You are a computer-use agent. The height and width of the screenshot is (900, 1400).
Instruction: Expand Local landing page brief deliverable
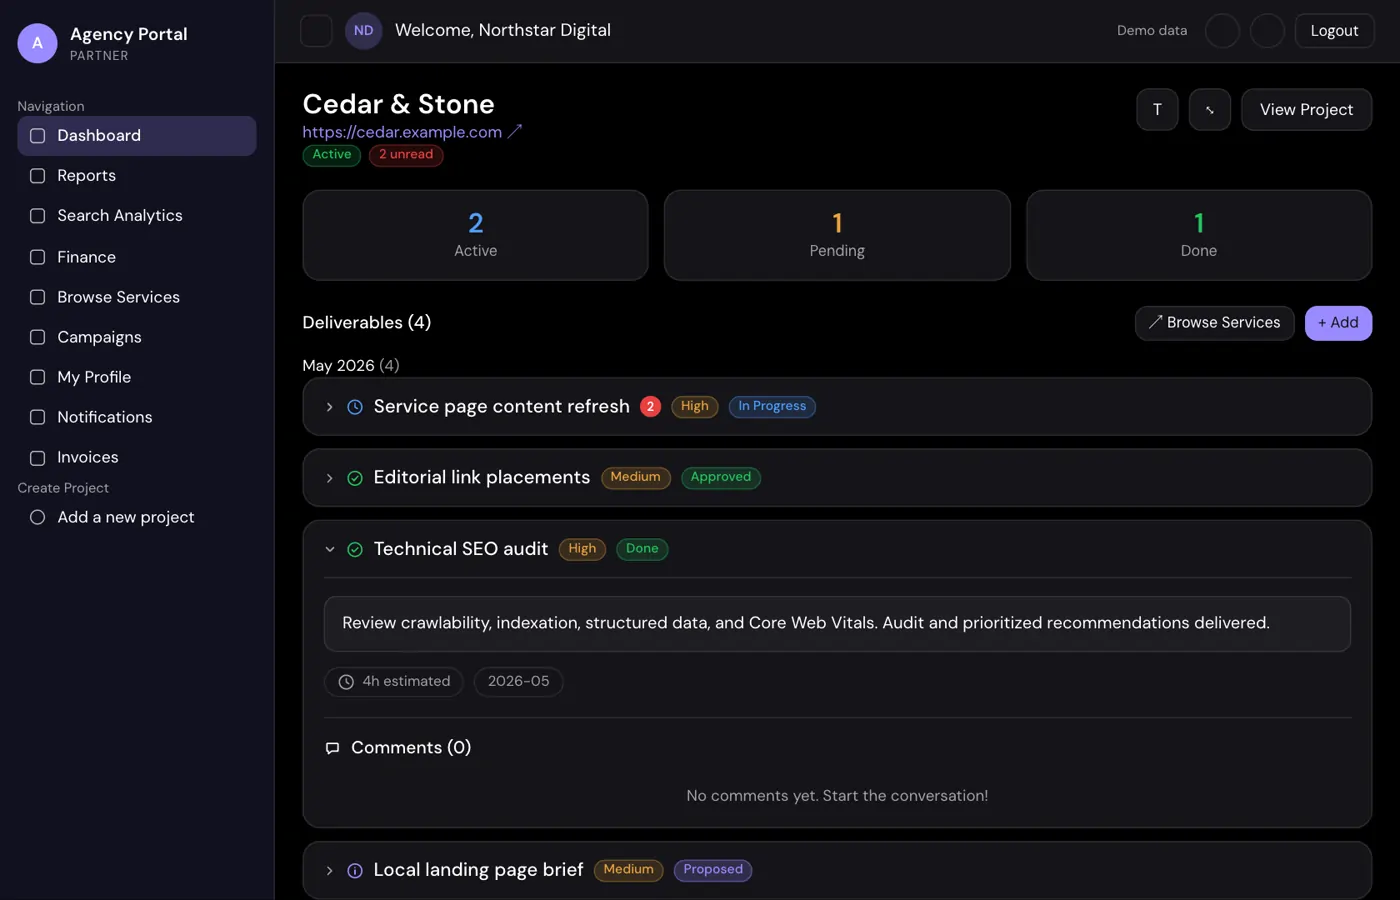(330, 871)
